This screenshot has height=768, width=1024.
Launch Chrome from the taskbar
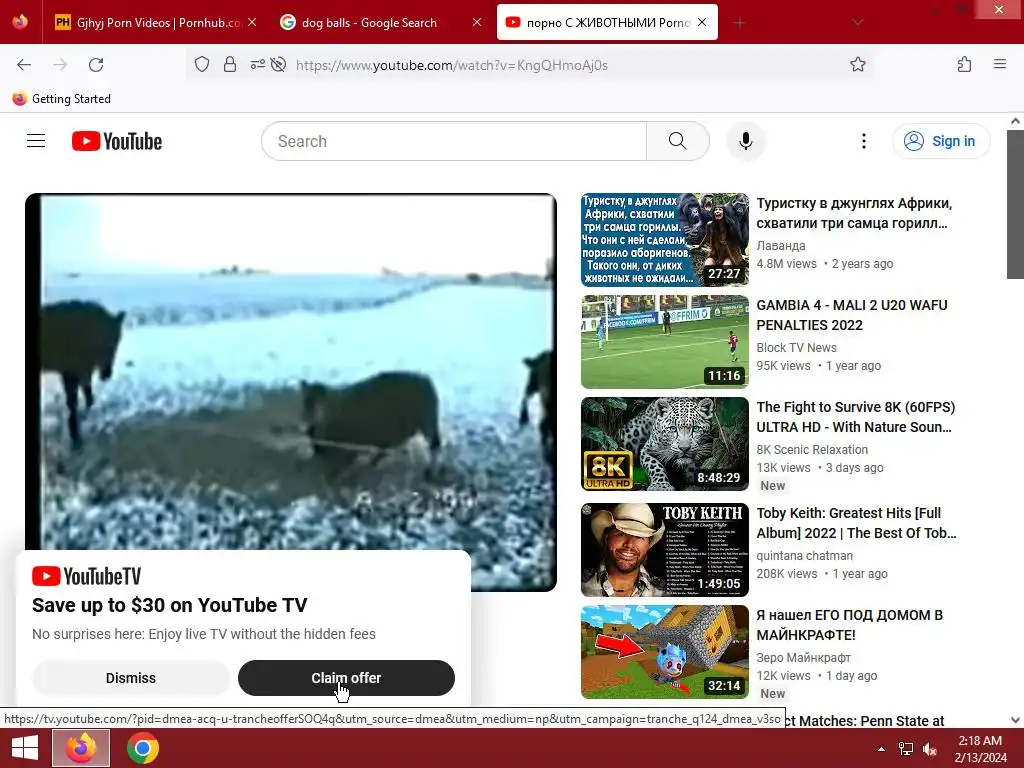[x=143, y=748]
